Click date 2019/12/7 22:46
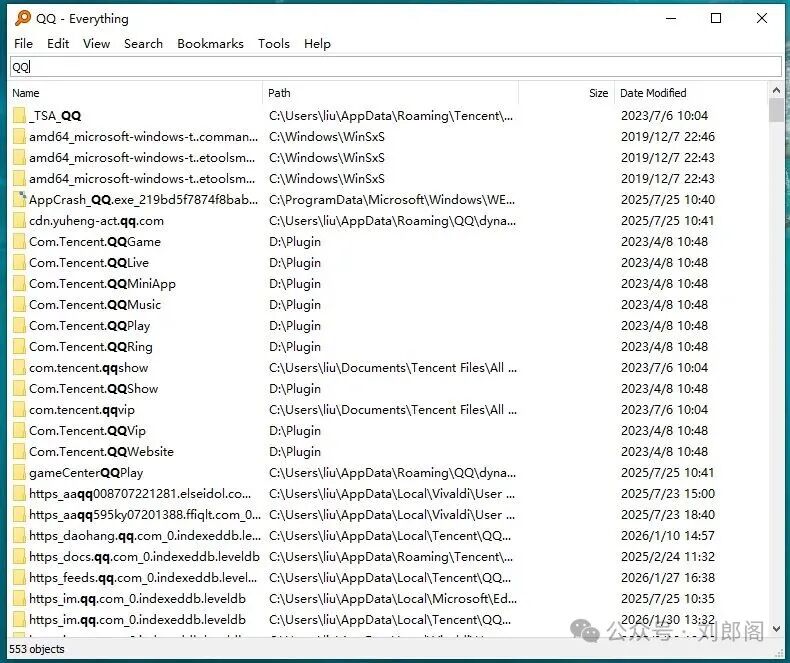 668,137
